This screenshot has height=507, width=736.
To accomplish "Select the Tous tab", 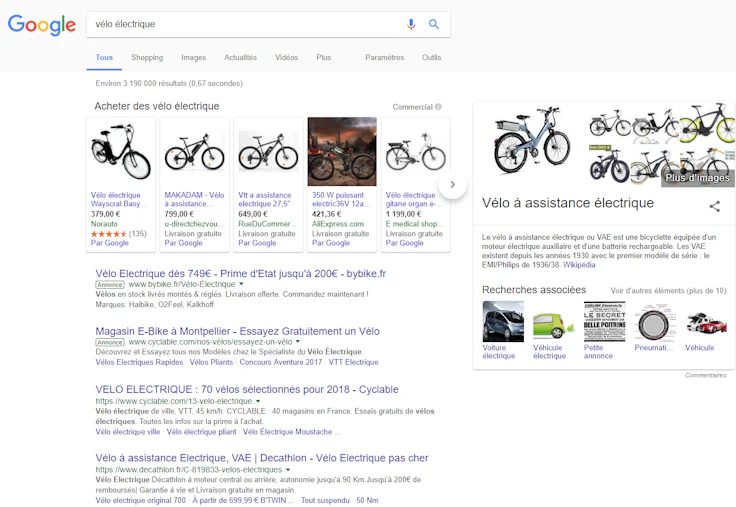I will [x=104, y=57].
